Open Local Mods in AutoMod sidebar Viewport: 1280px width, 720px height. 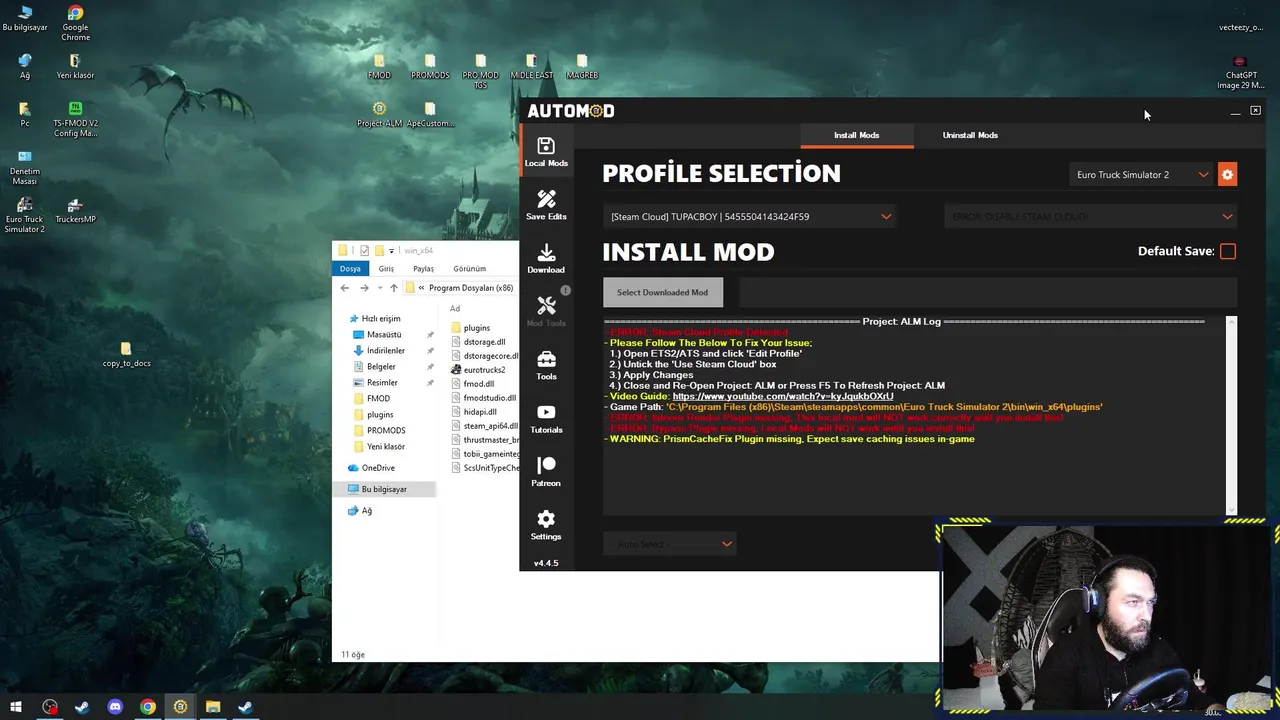point(546,152)
